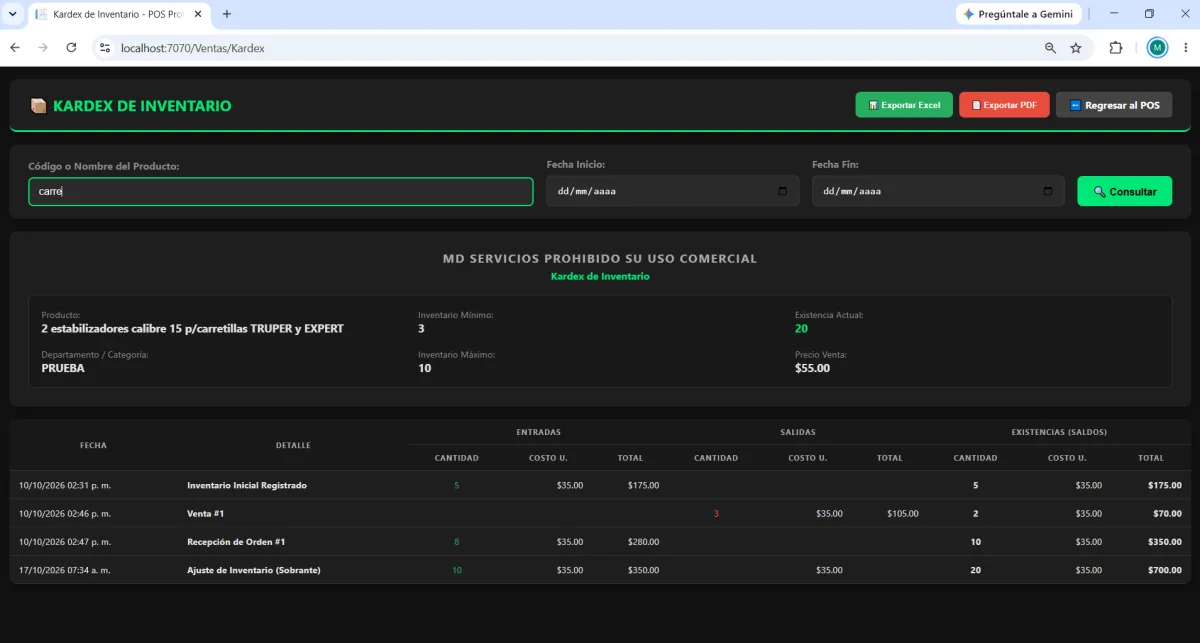Focus the product code or name field
1200x643 pixels.
281,191
